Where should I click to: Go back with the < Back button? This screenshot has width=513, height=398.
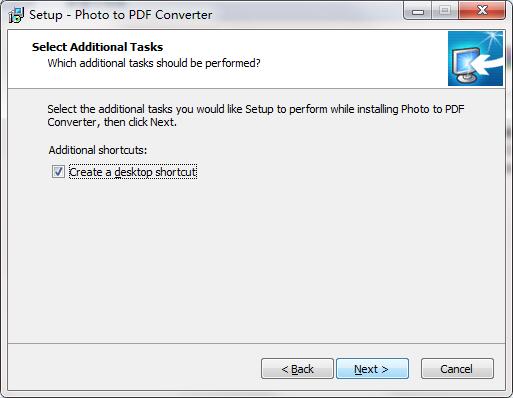[x=297, y=369]
